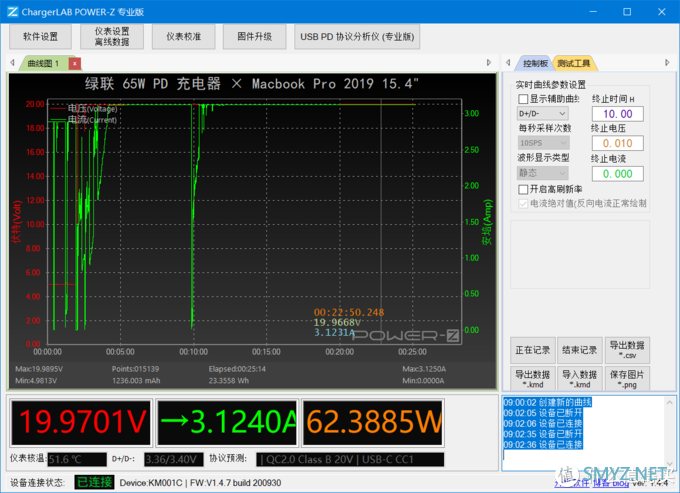Screen dimensions: 680x493
Task: Click the 电流(Current) legend entry
Action: [x=84, y=120]
